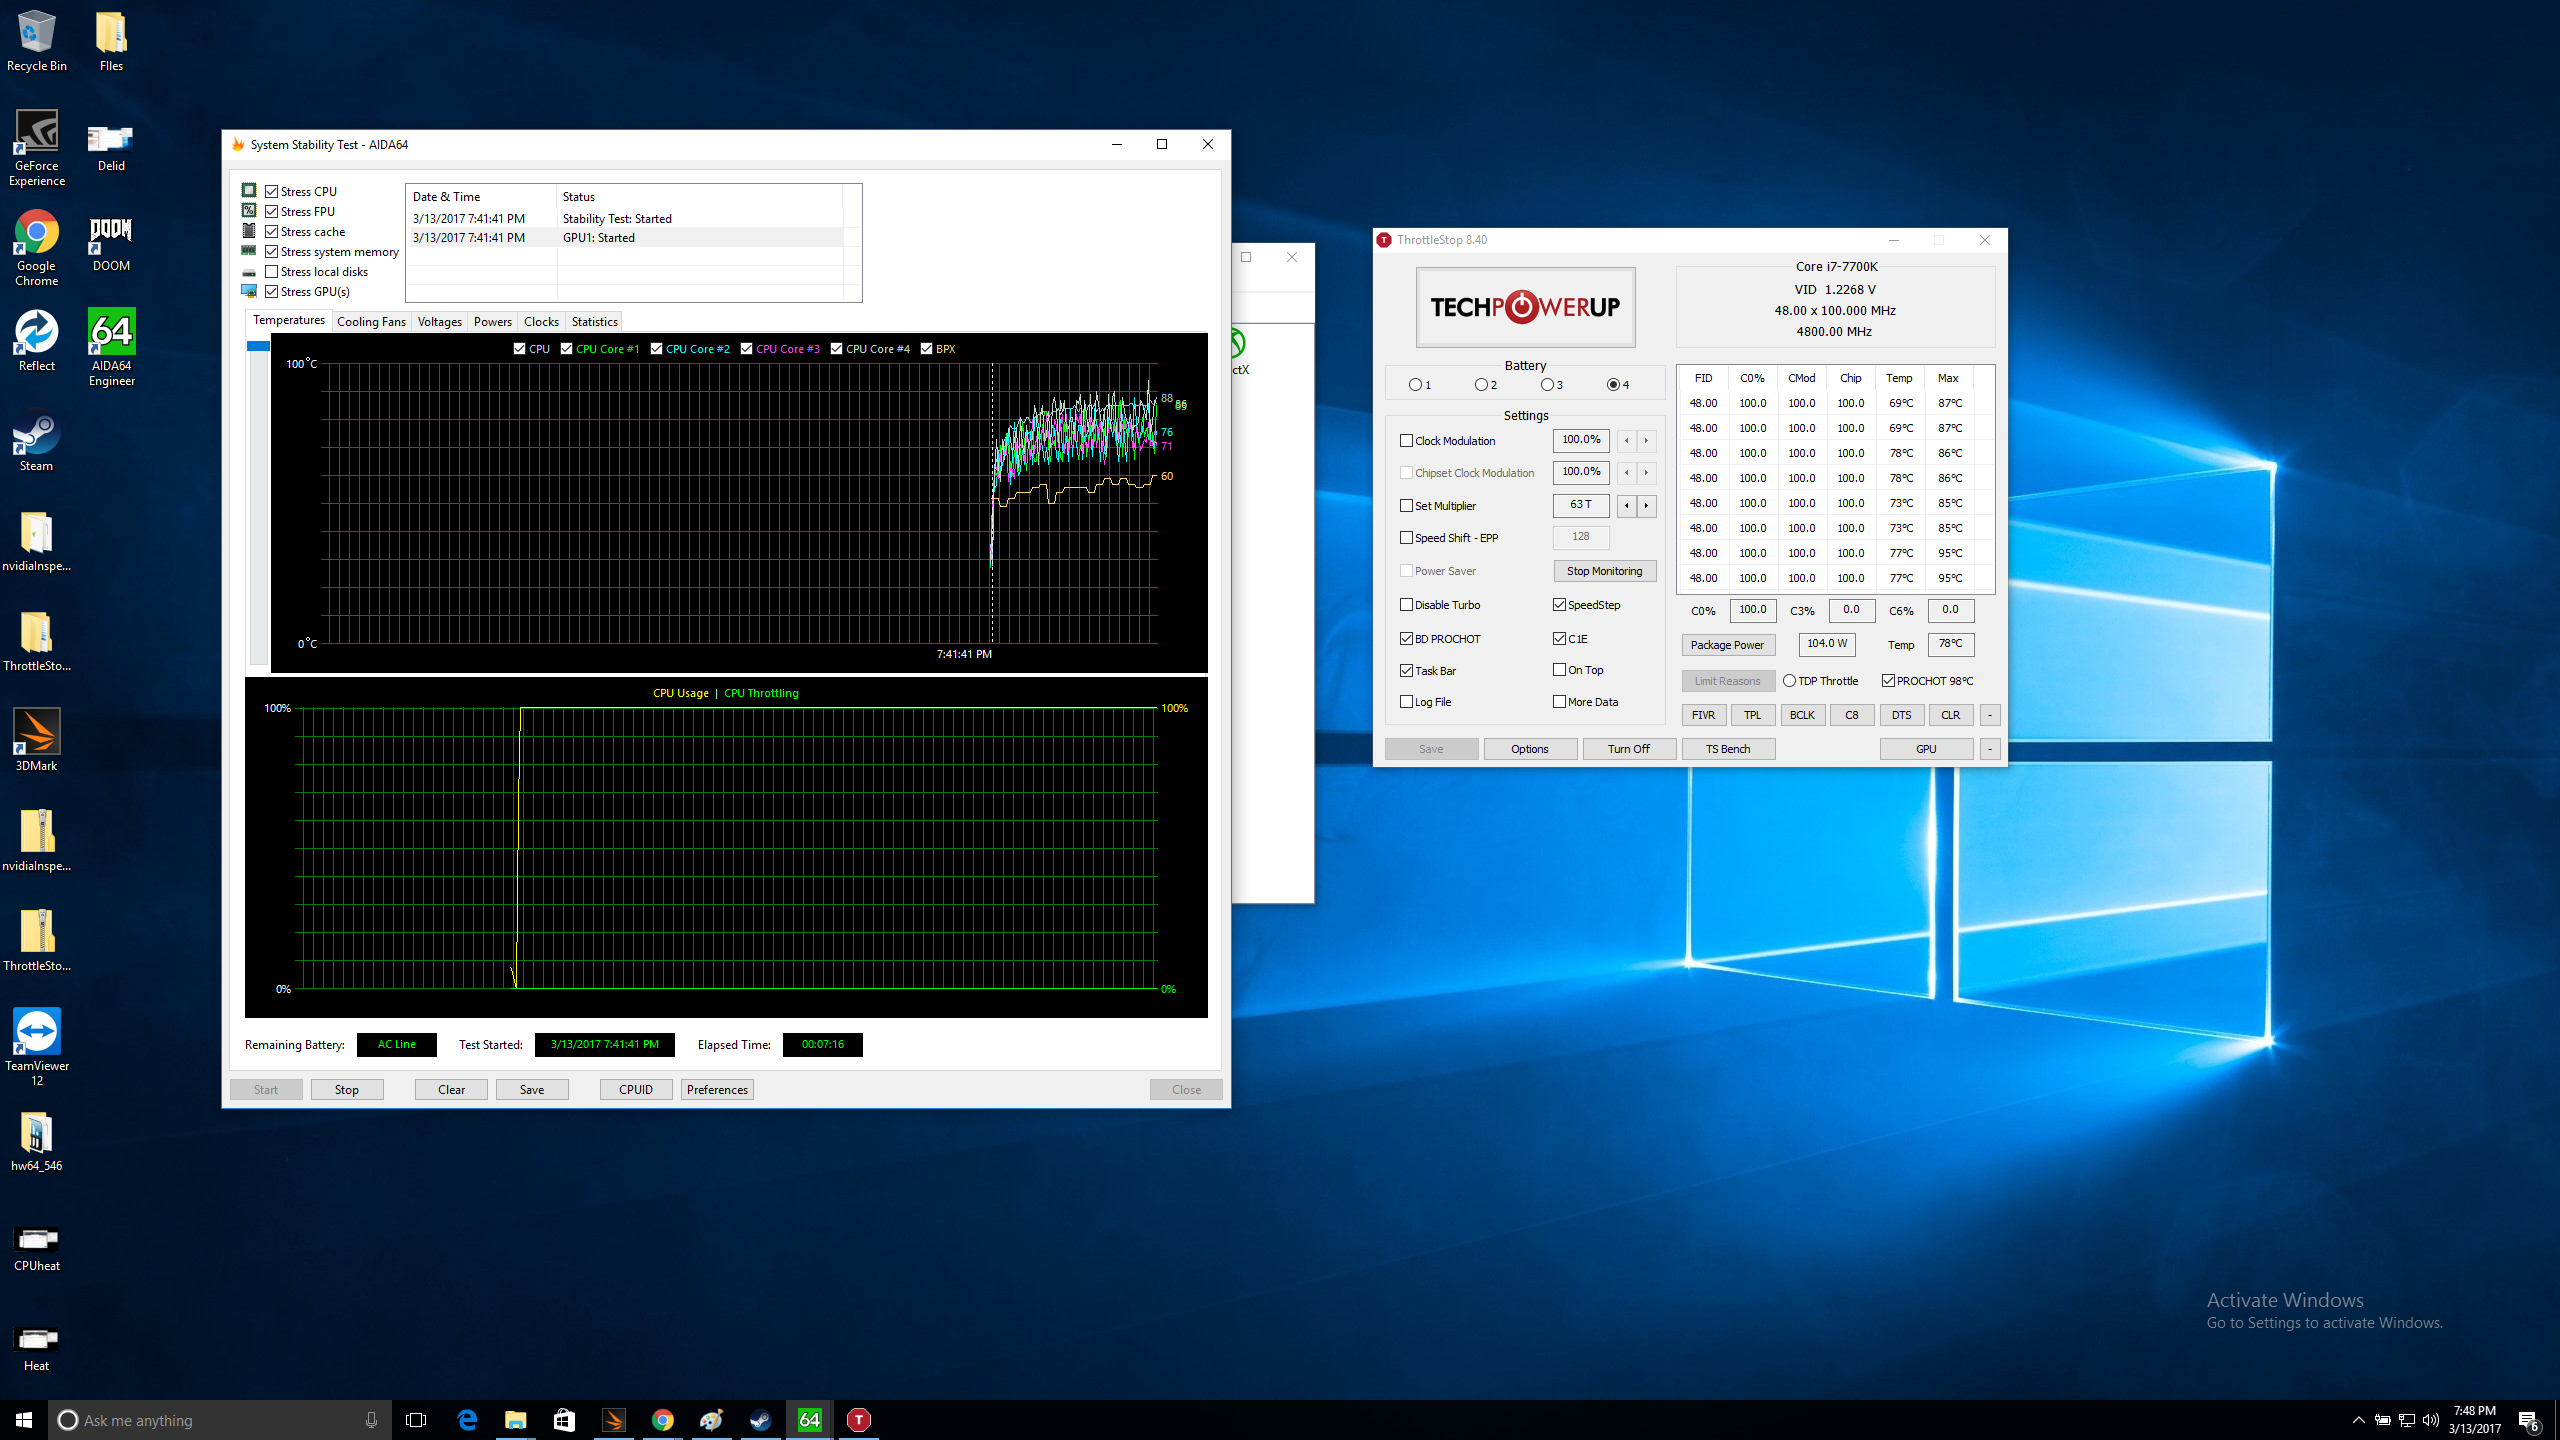The width and height of the screenshot is (2560, 1440).
Task: Switch to Clocks tab
Action: click(x=541, y=322)
